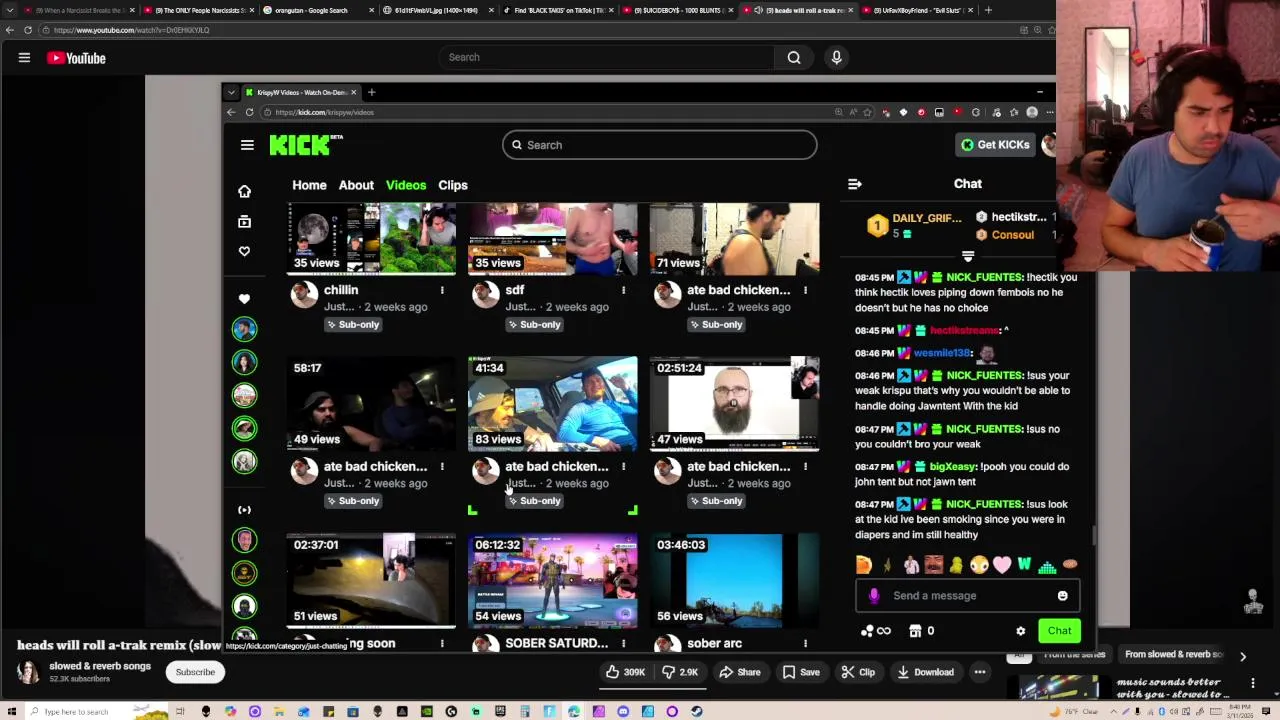Switch to the Videos tab
The width and height of the screenshot is (1280, 720).
[x=406, y=185]
